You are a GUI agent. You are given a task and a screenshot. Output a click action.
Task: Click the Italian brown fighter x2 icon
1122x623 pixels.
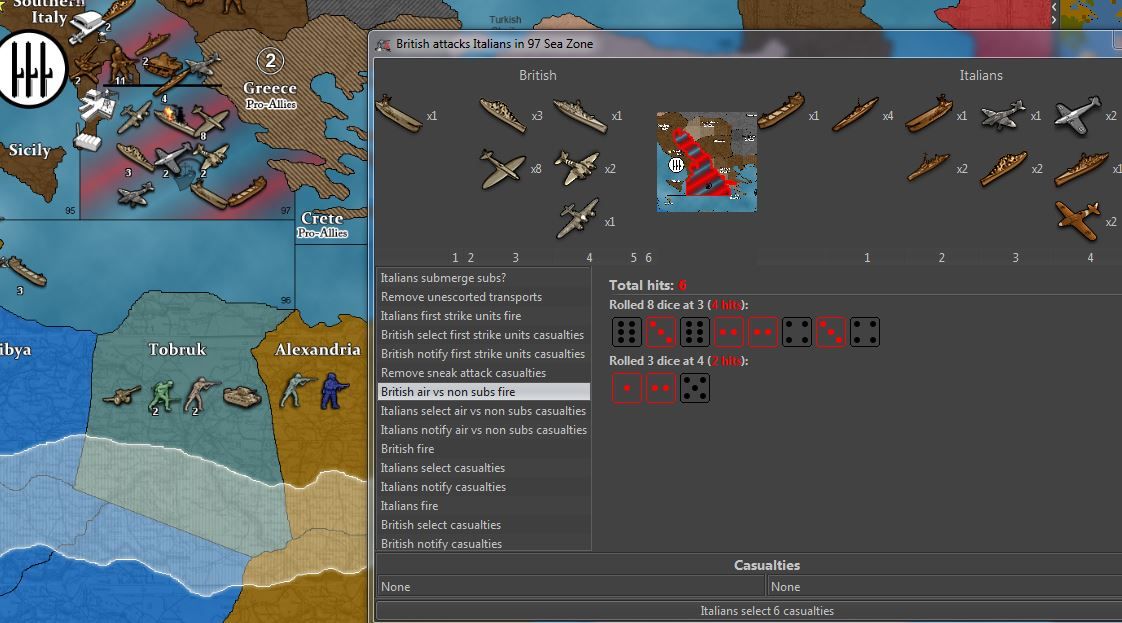click(x=1077, y=220)
